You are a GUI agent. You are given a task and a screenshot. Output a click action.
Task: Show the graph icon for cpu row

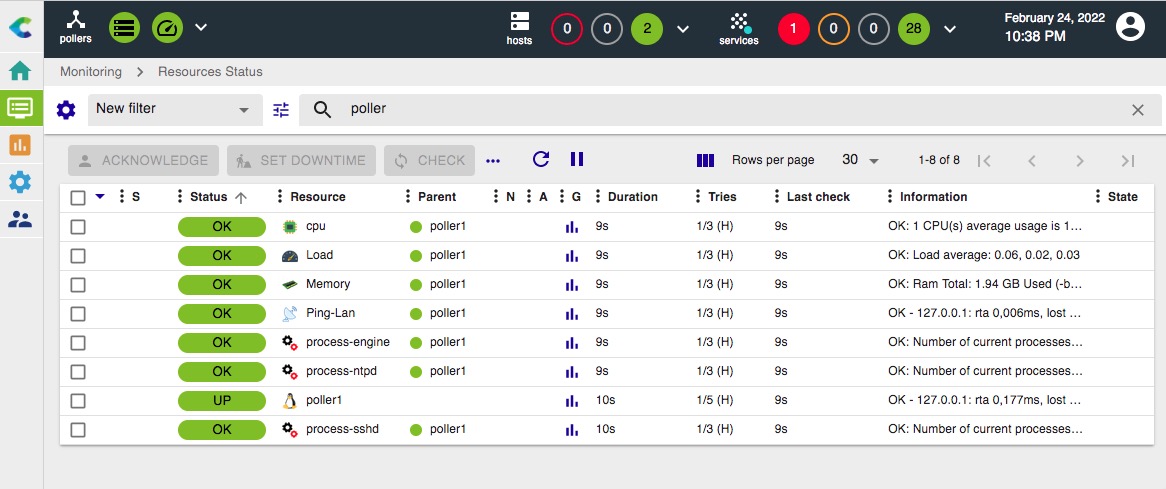coord(572,227)
